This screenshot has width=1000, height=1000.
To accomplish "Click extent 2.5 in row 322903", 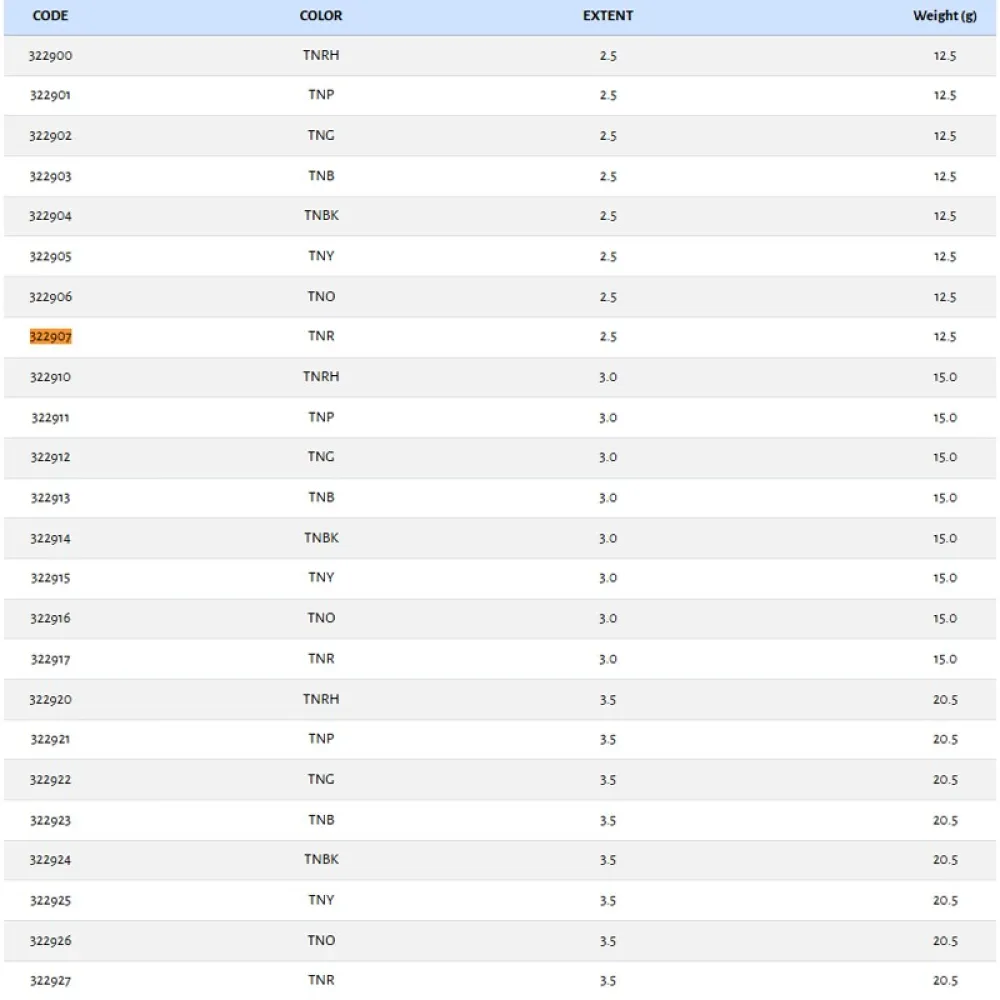I will 608,176.
